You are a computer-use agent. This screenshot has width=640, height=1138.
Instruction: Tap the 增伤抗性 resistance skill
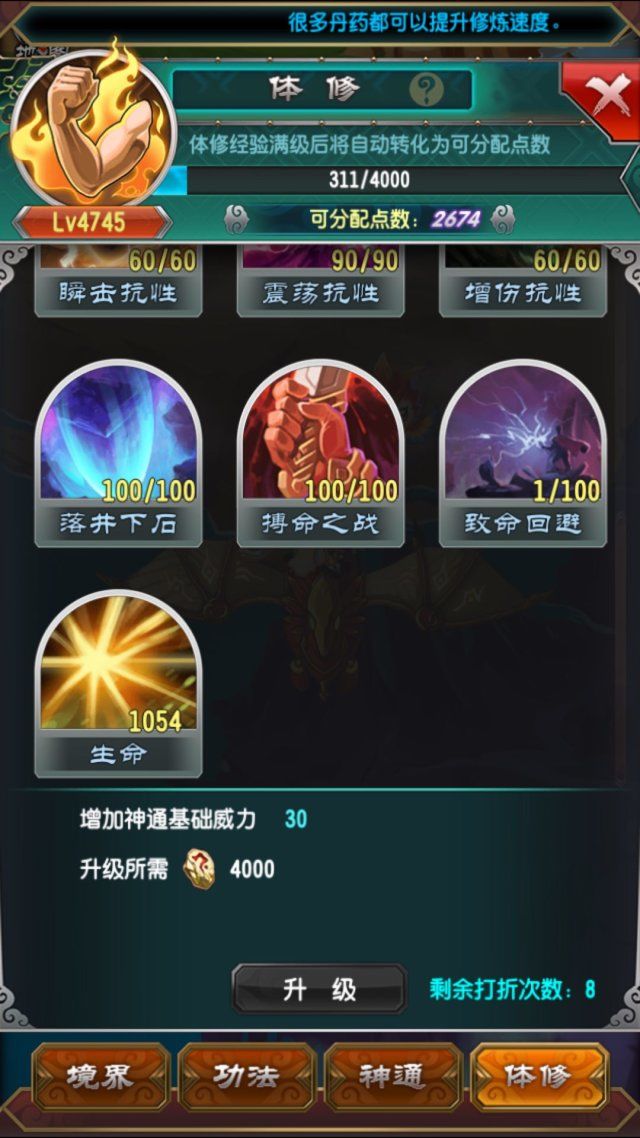(522, 282)
